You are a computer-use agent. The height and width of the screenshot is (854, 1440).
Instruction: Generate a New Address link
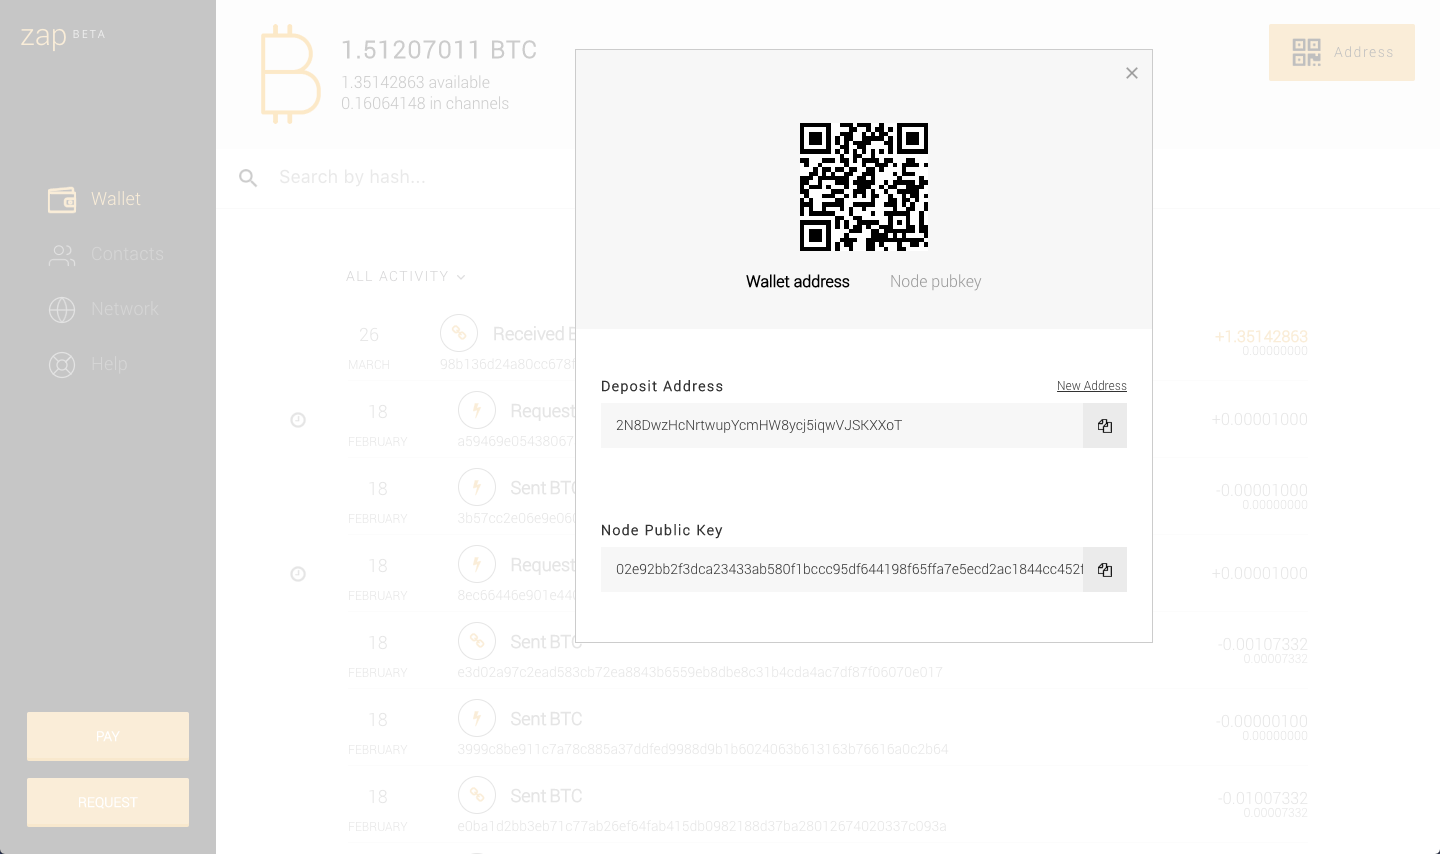[x=1092, y=386]
